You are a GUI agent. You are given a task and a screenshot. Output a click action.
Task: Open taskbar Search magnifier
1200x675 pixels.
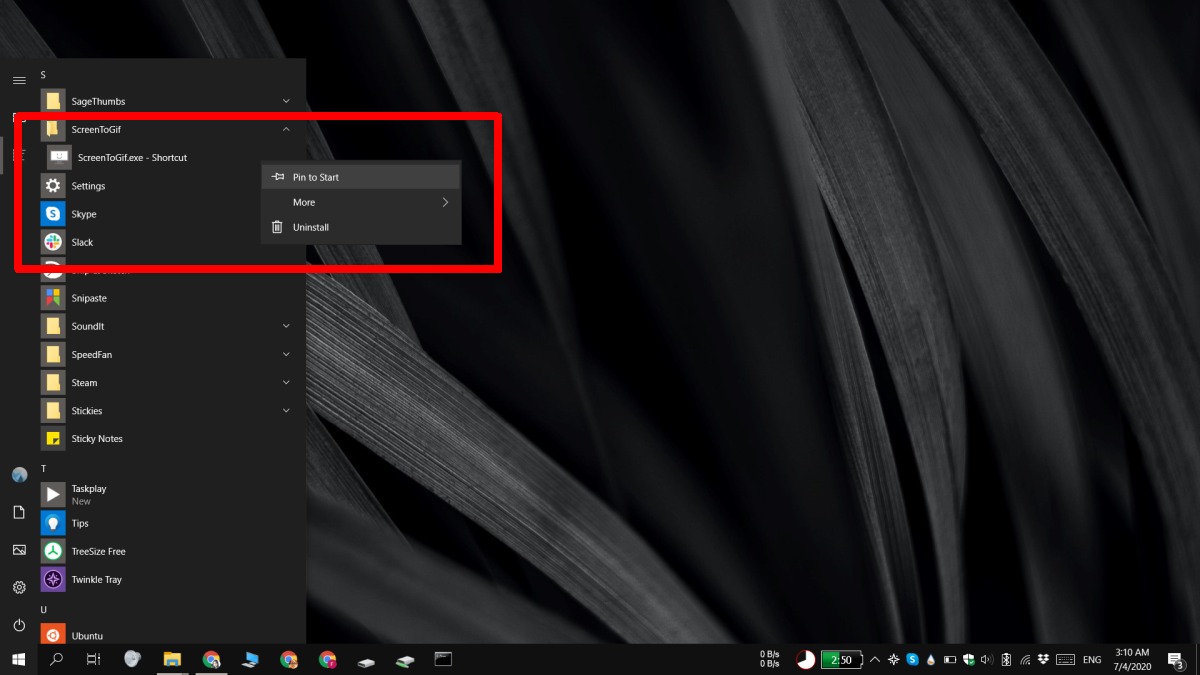click(57, 659)
